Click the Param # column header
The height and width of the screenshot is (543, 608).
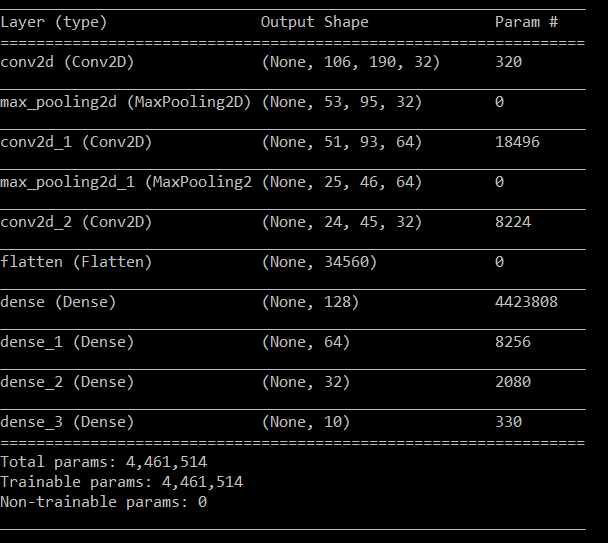pyautogui.click(x=526, y=22)
